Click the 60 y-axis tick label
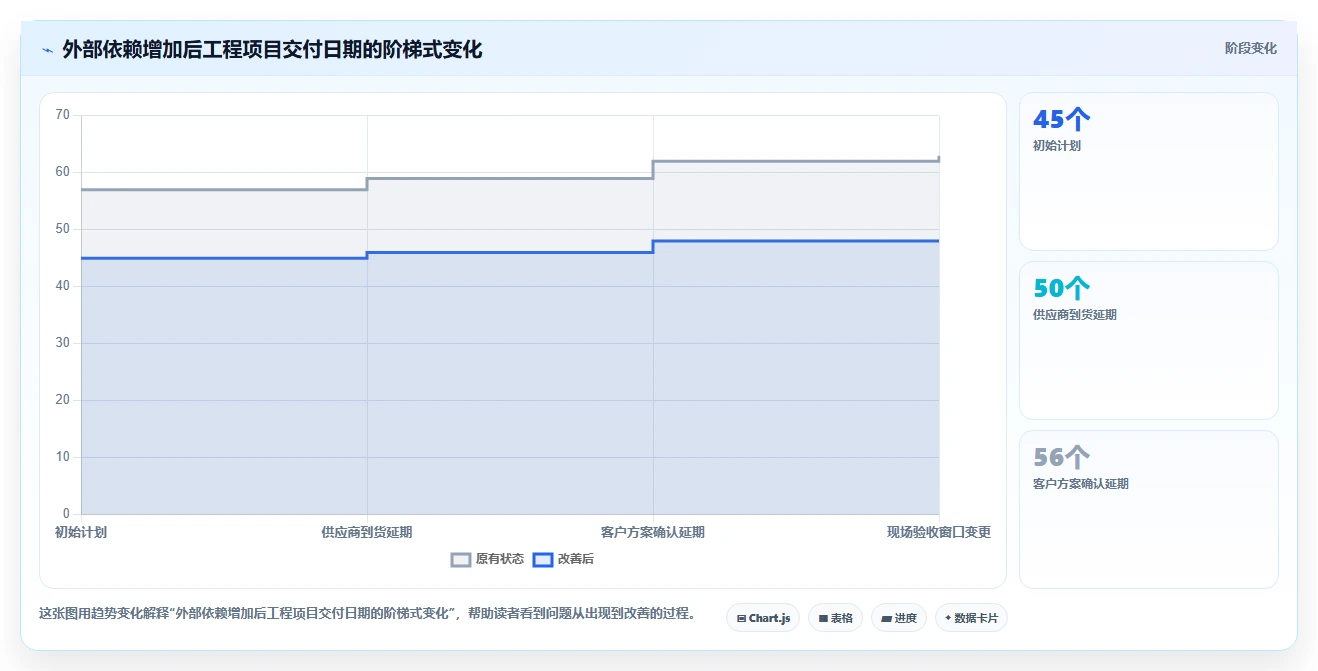 click(63, 172)
